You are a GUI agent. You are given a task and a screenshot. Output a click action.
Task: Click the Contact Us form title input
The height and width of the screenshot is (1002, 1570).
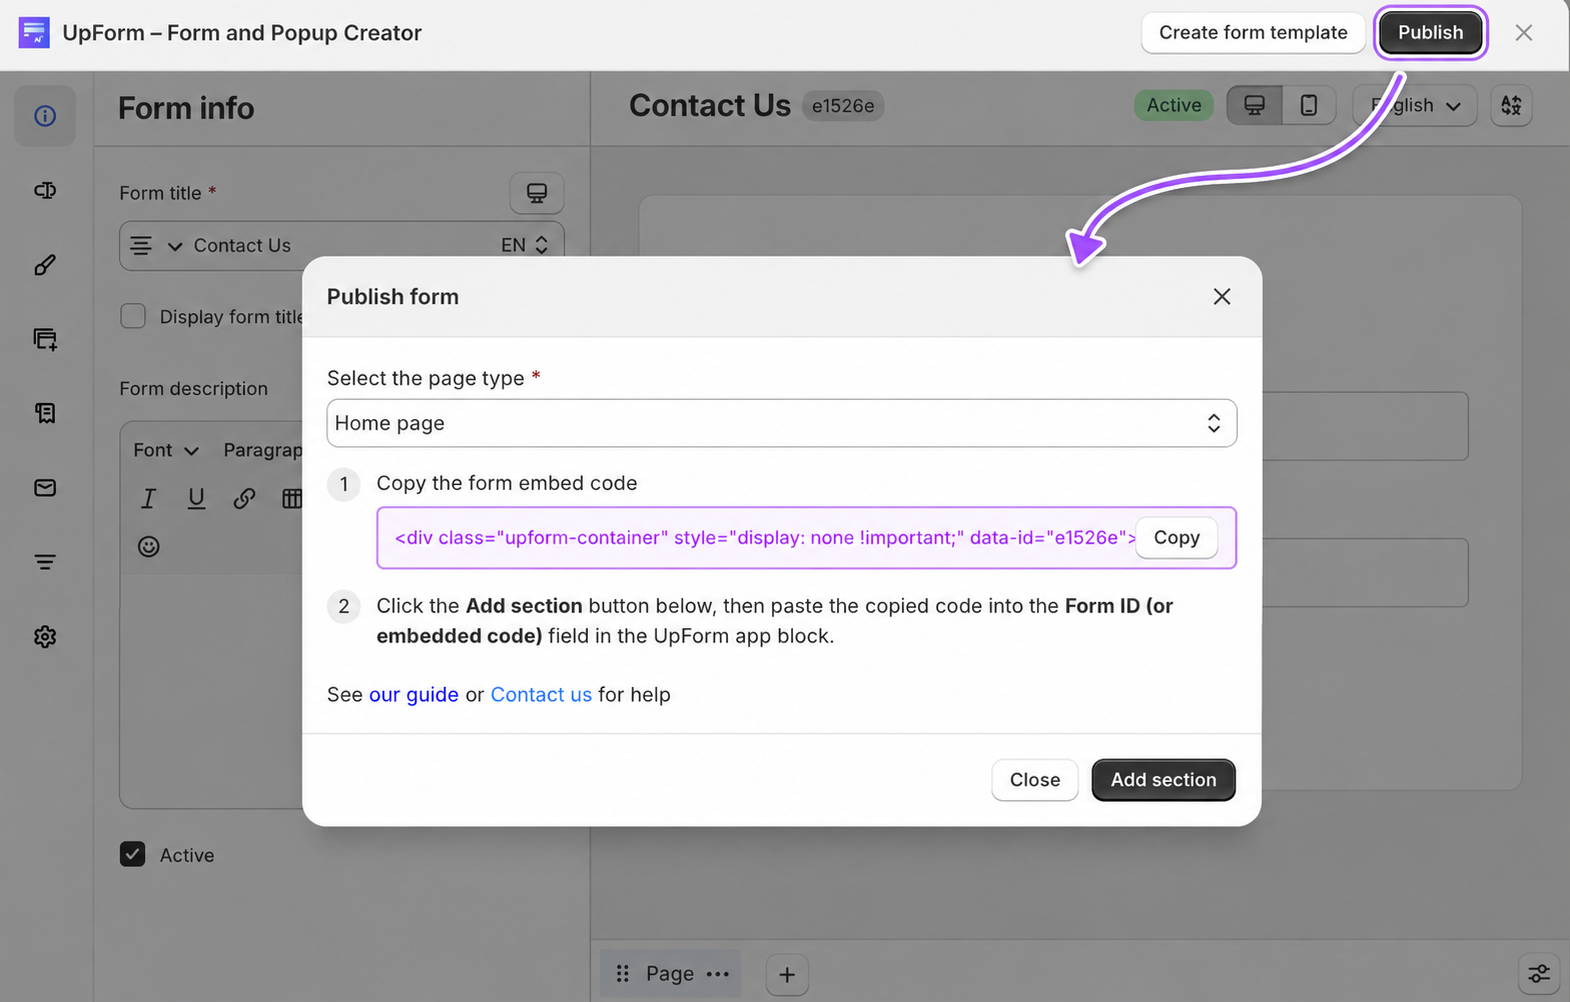tap(342, 246)
